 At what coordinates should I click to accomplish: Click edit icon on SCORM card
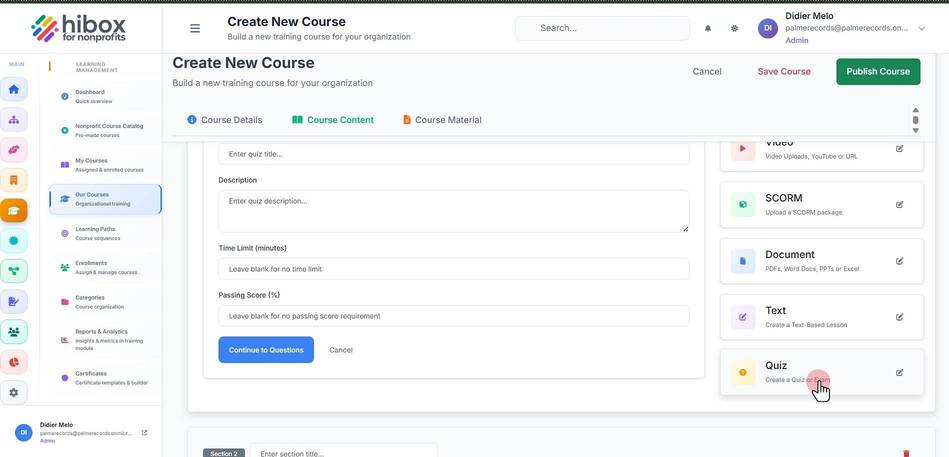pyautogui.click(x=899, y=205)
